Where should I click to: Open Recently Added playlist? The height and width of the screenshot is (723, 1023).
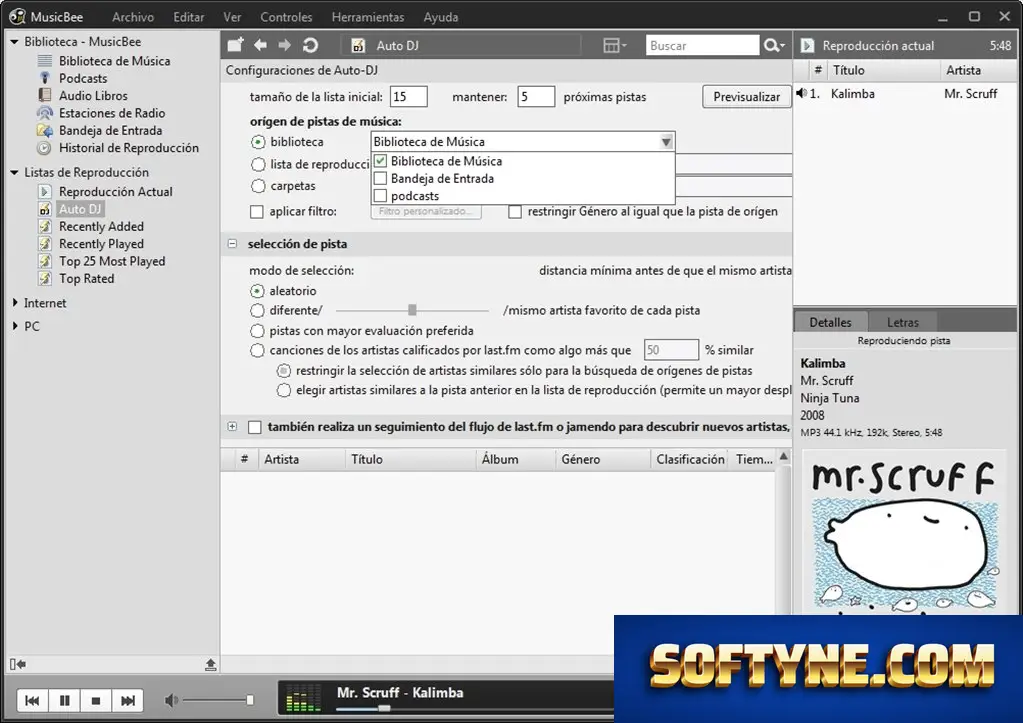[x=101, y=226]
